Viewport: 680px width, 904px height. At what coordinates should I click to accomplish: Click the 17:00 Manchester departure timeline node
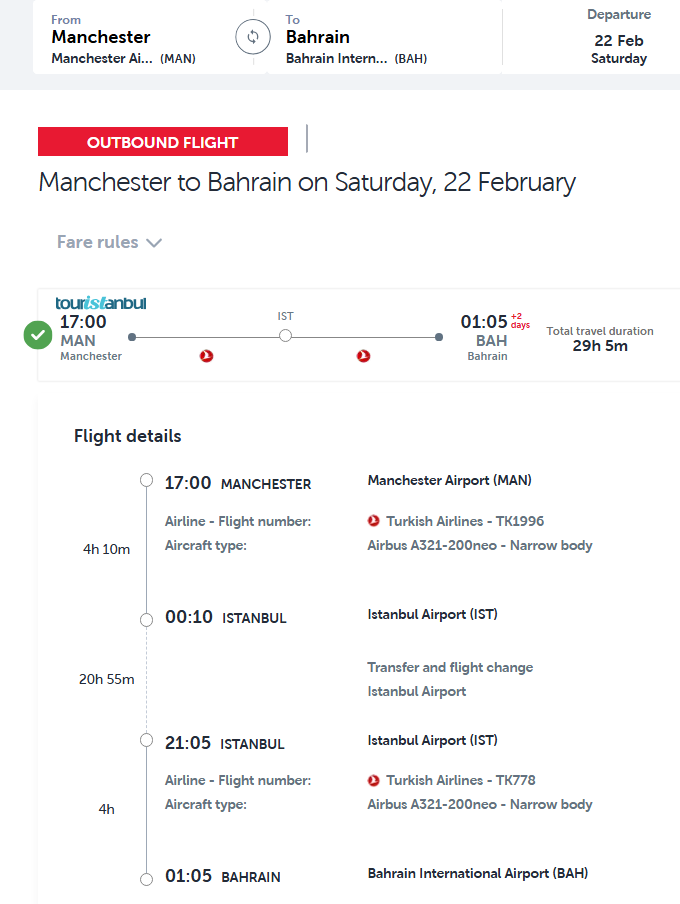147,481
